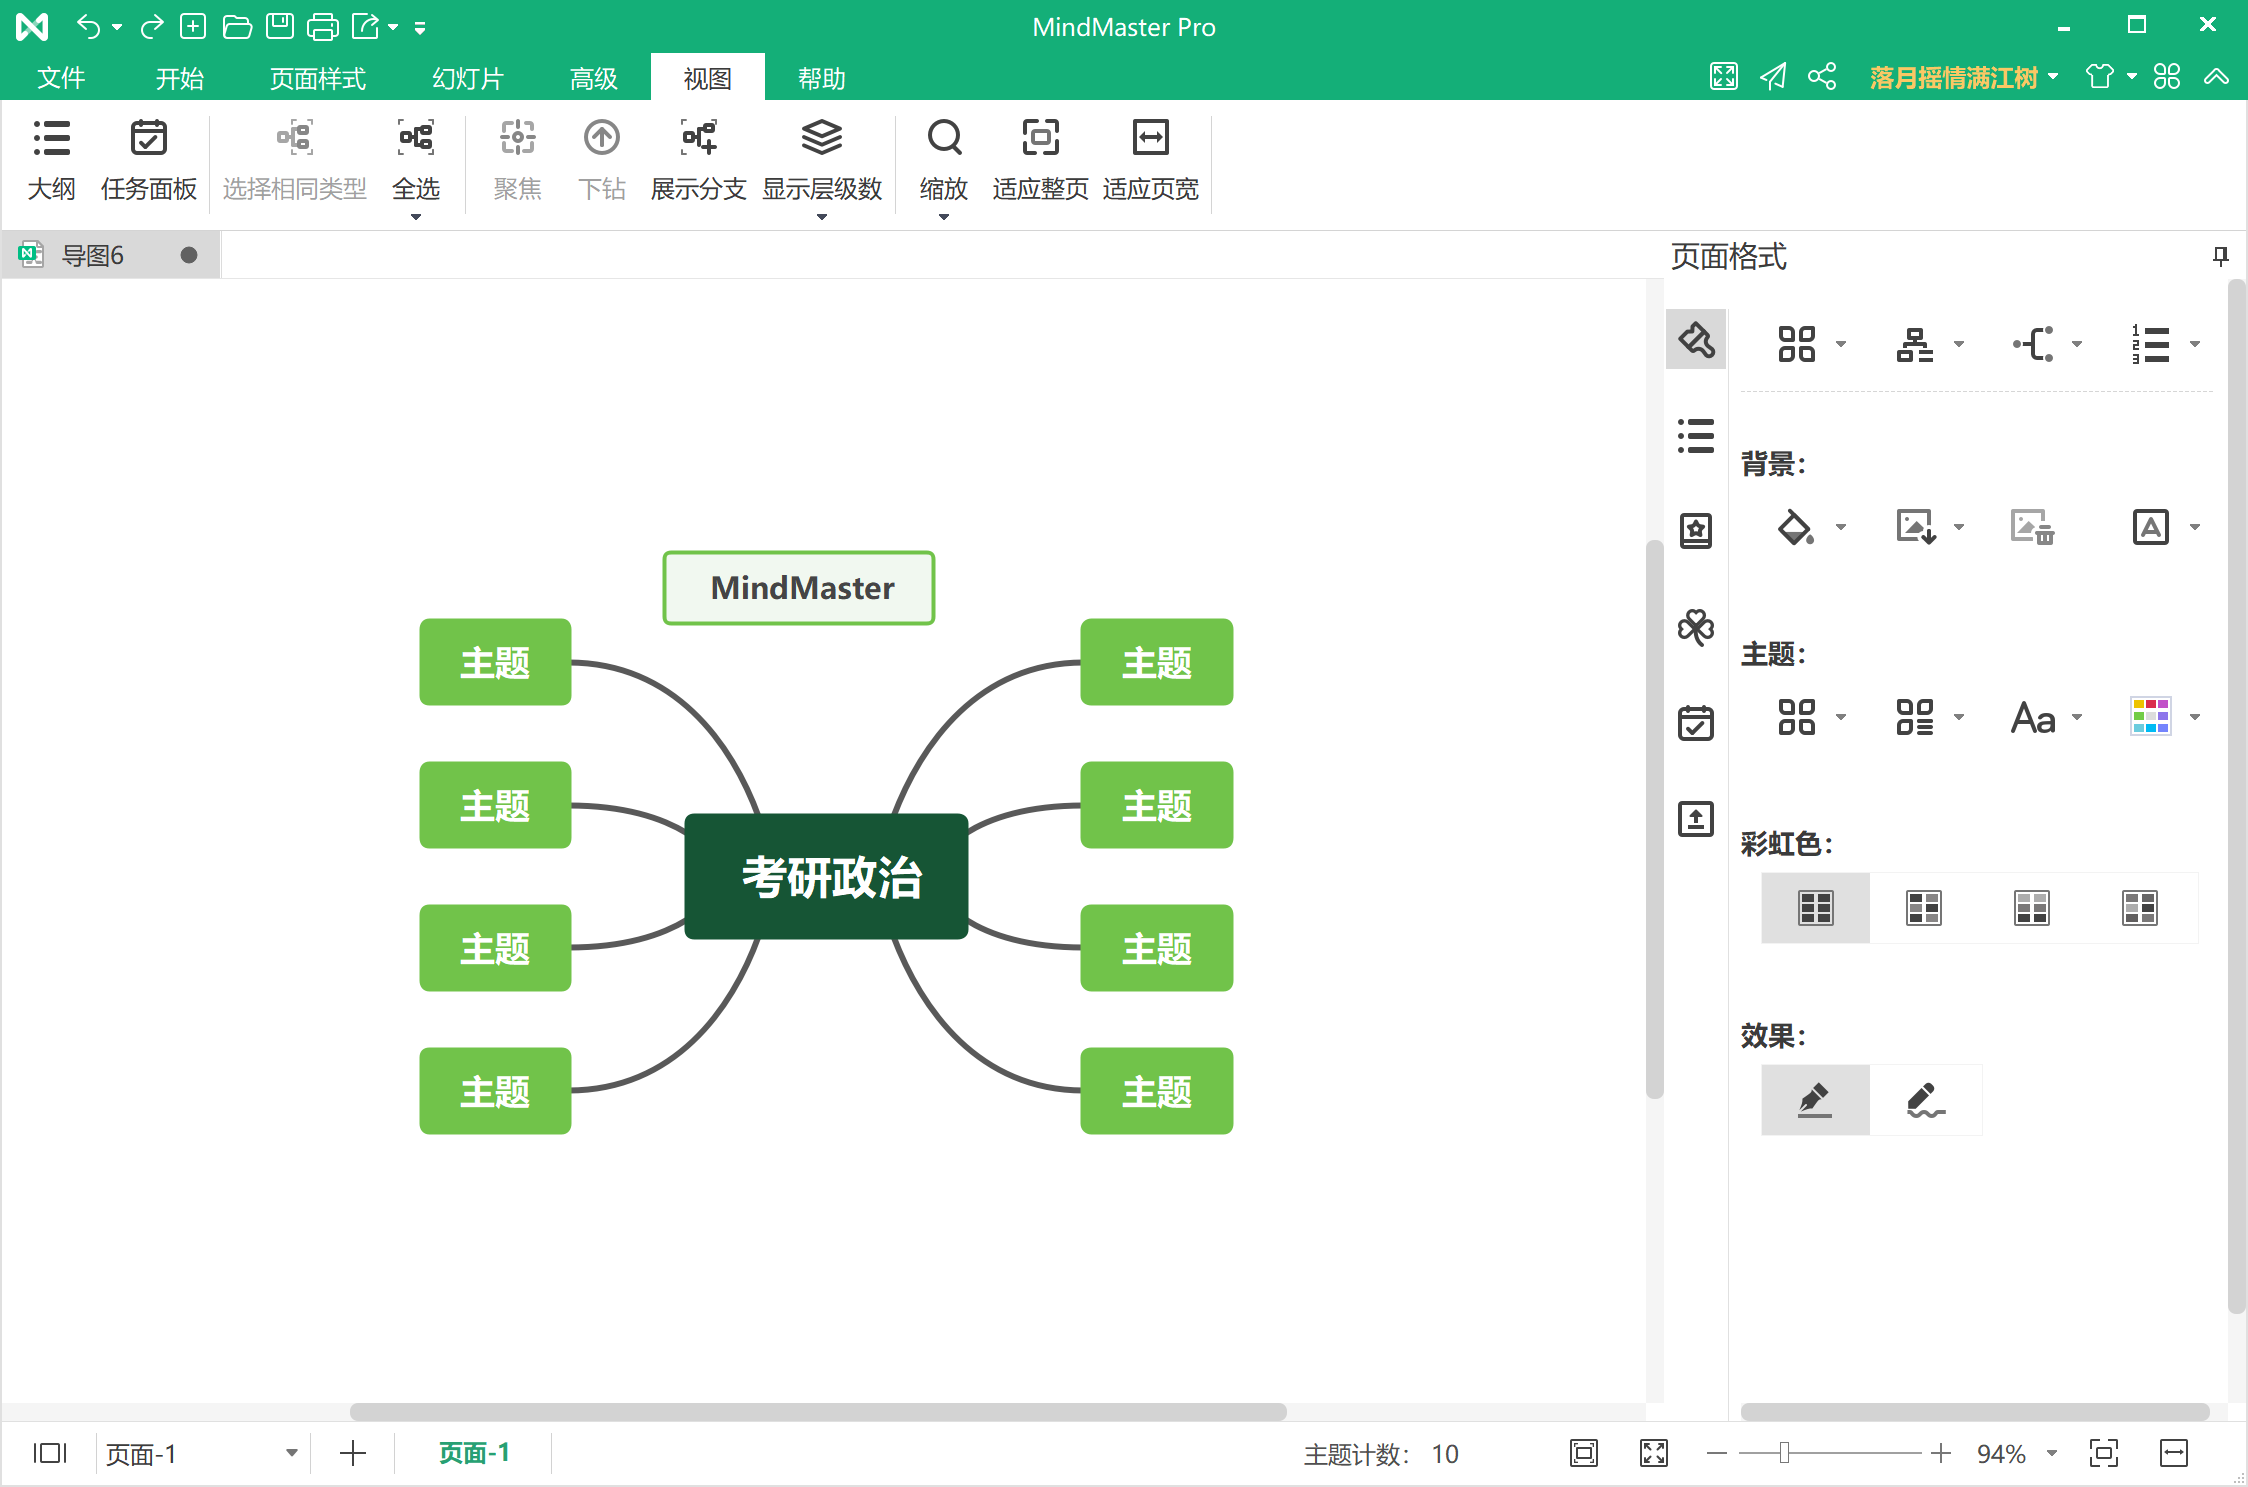
Task: Click the send/publish paper plane icon
Action: point(1773,77)
